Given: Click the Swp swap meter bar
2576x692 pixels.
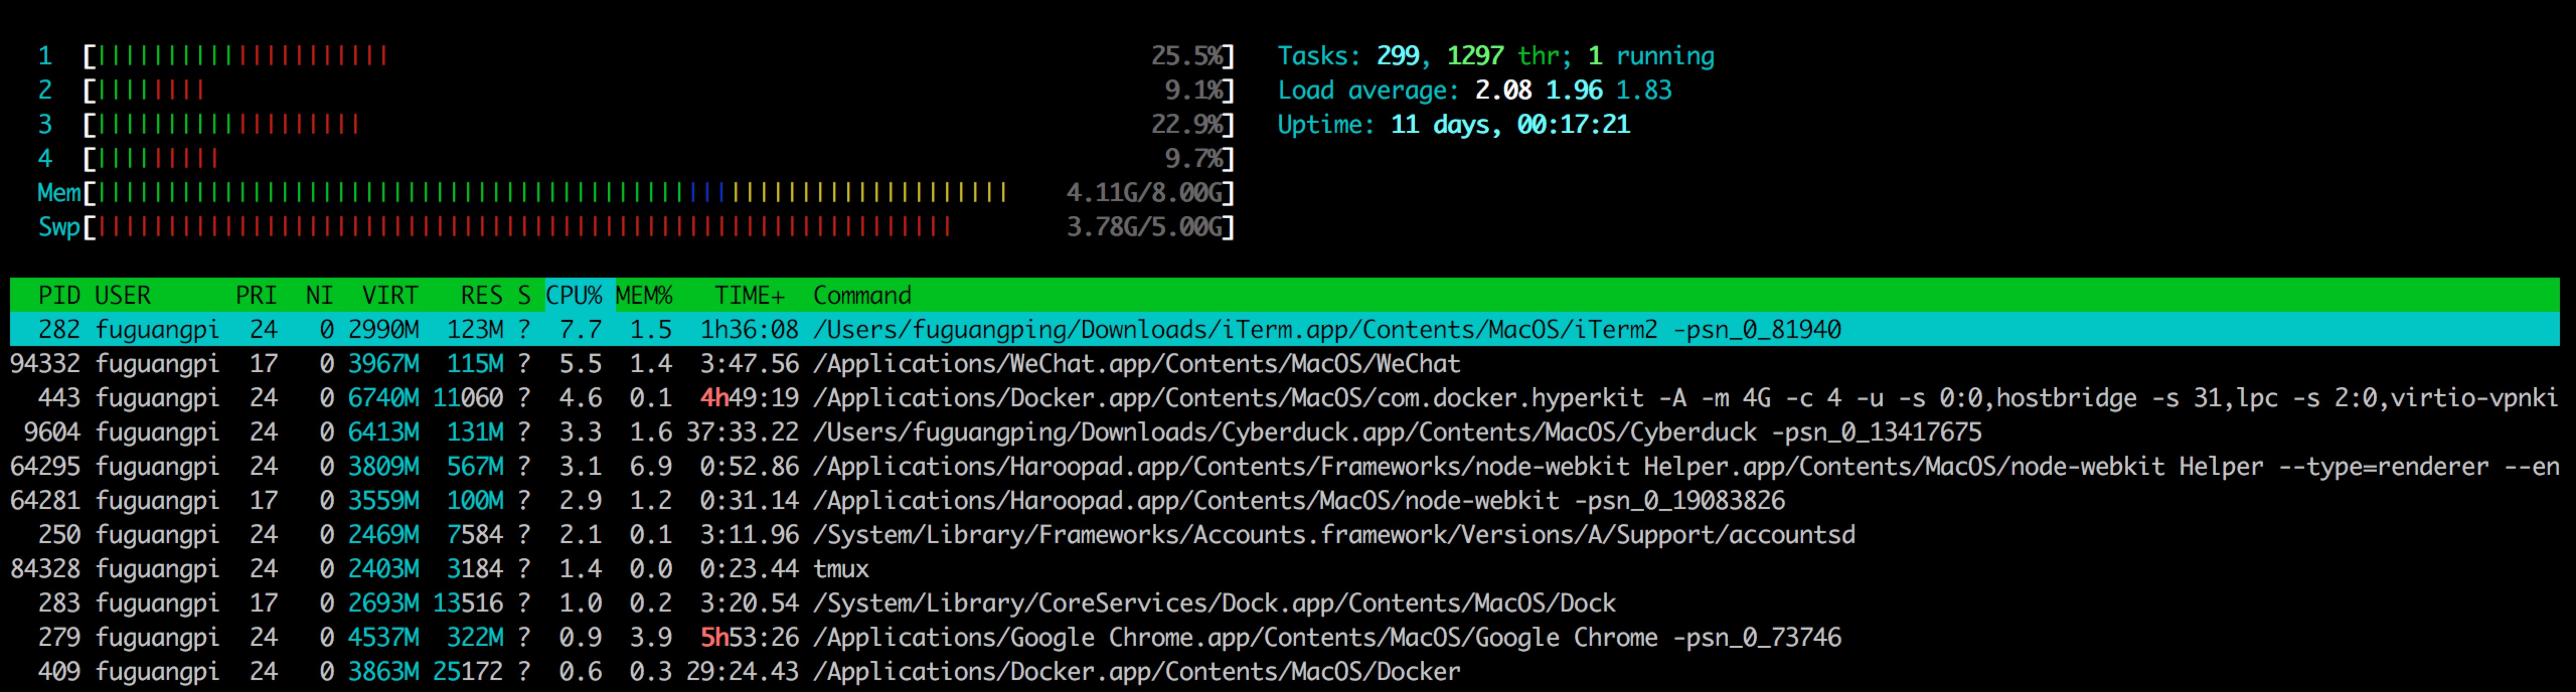Looking at the screenshot, I should (x=500, y=227).
